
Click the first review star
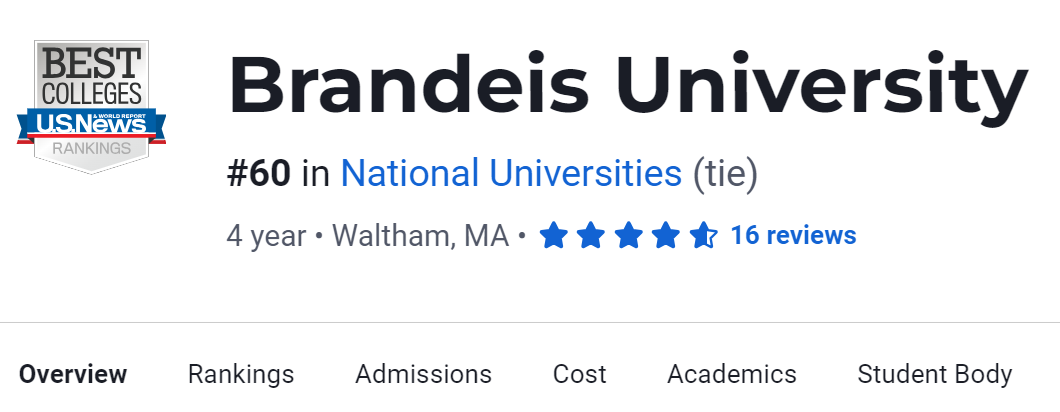554,236
